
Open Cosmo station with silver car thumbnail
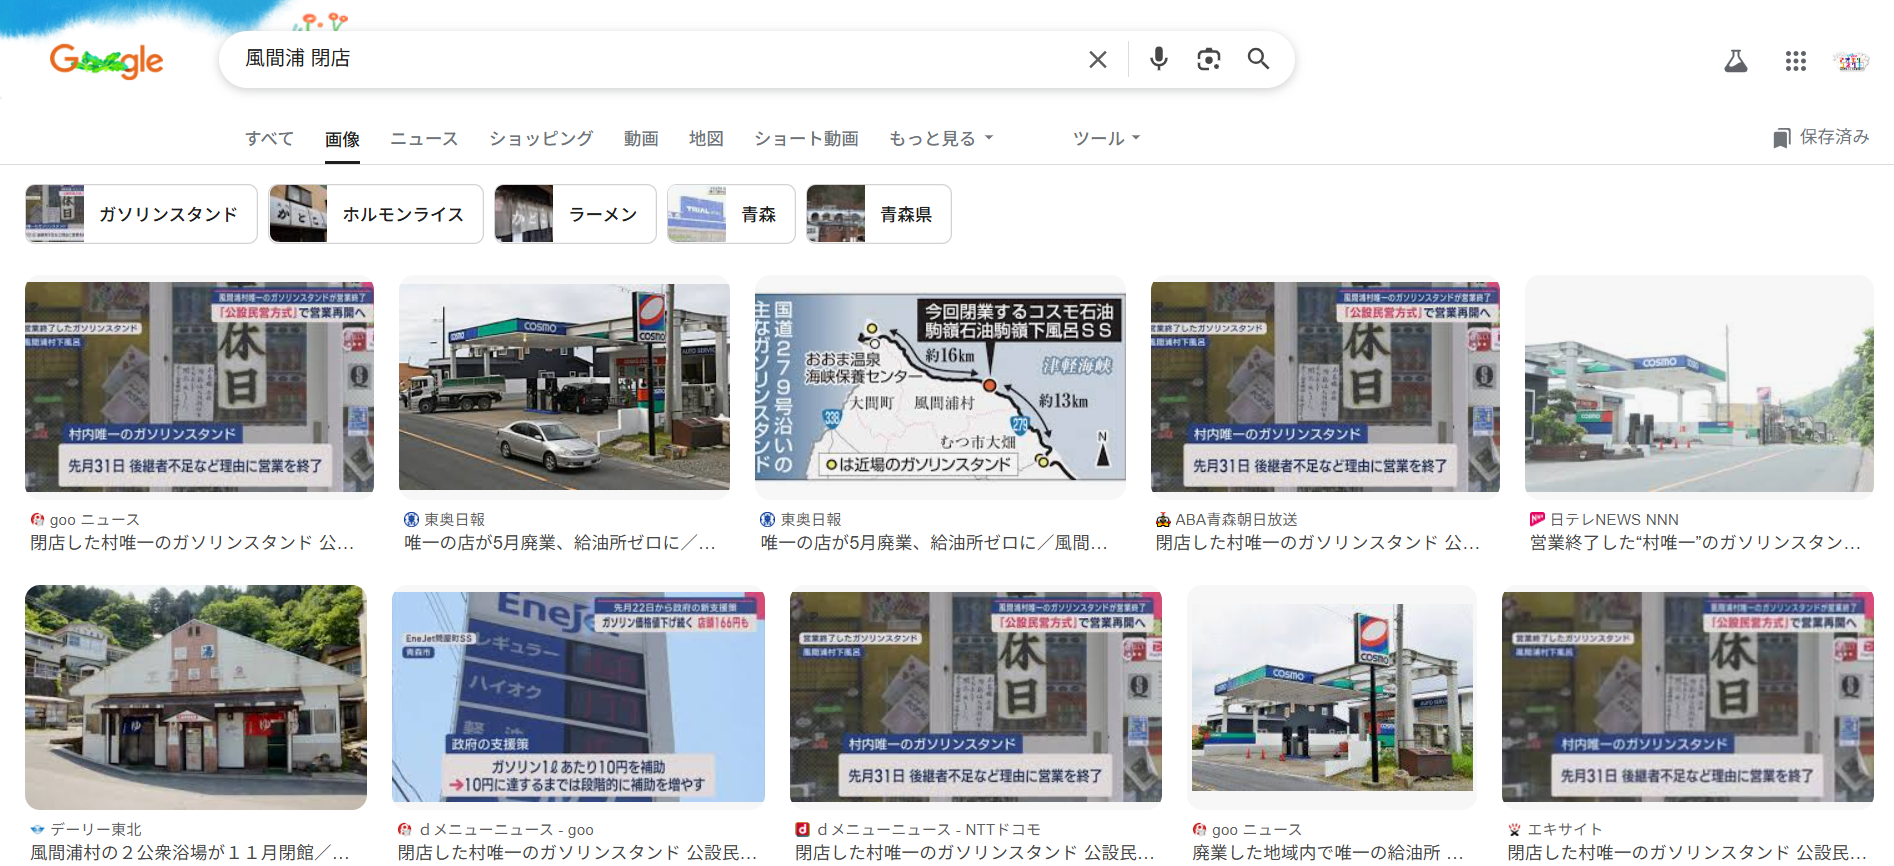[x=564, y=387]
